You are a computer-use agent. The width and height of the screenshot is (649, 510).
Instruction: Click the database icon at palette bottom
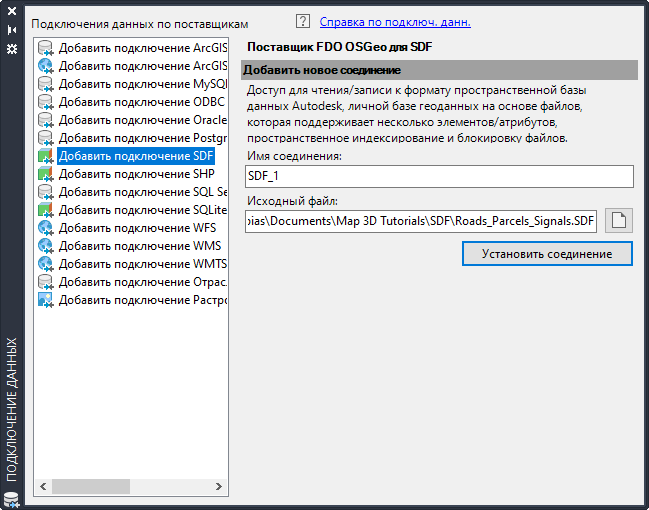point(11,500)
